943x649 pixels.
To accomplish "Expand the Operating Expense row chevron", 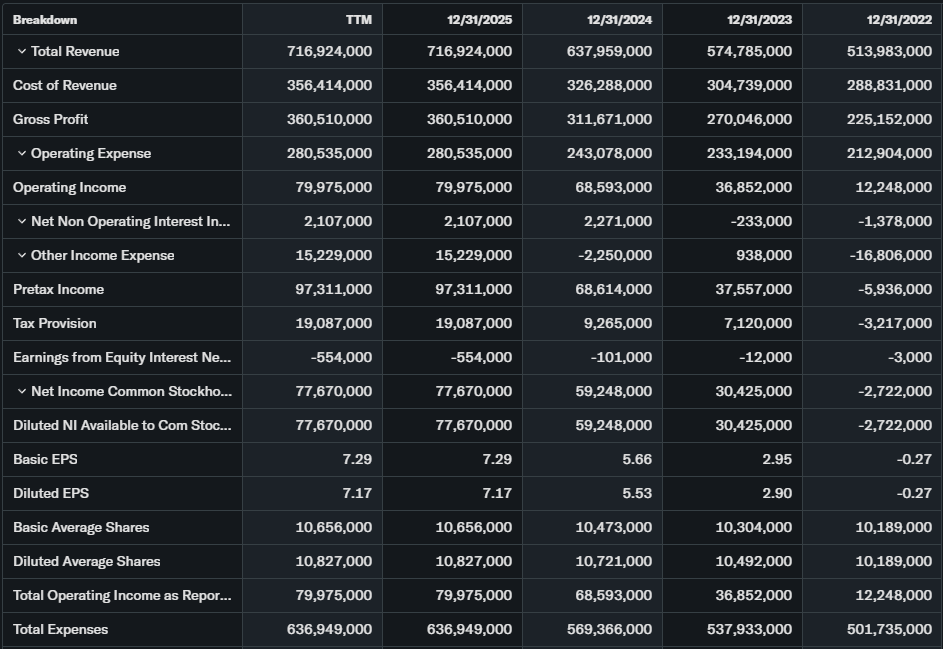I will [21, 153].
